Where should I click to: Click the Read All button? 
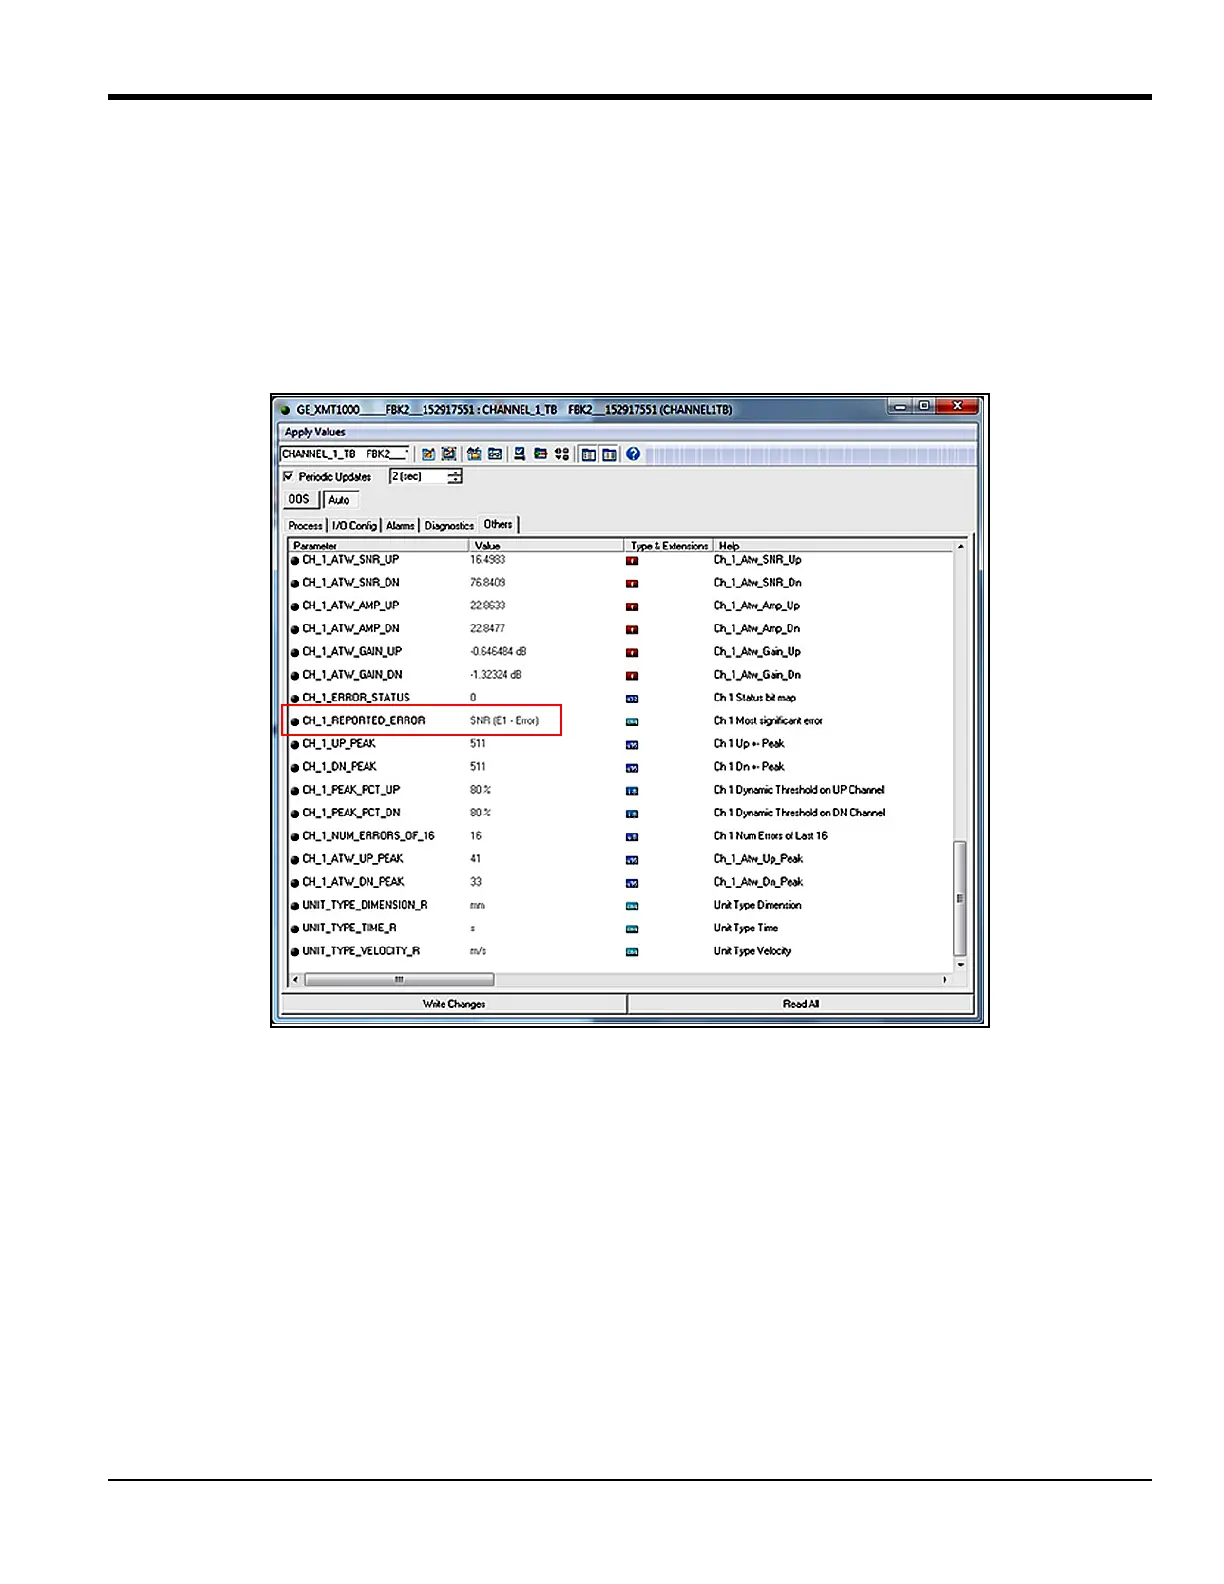tap(801, 1004)
